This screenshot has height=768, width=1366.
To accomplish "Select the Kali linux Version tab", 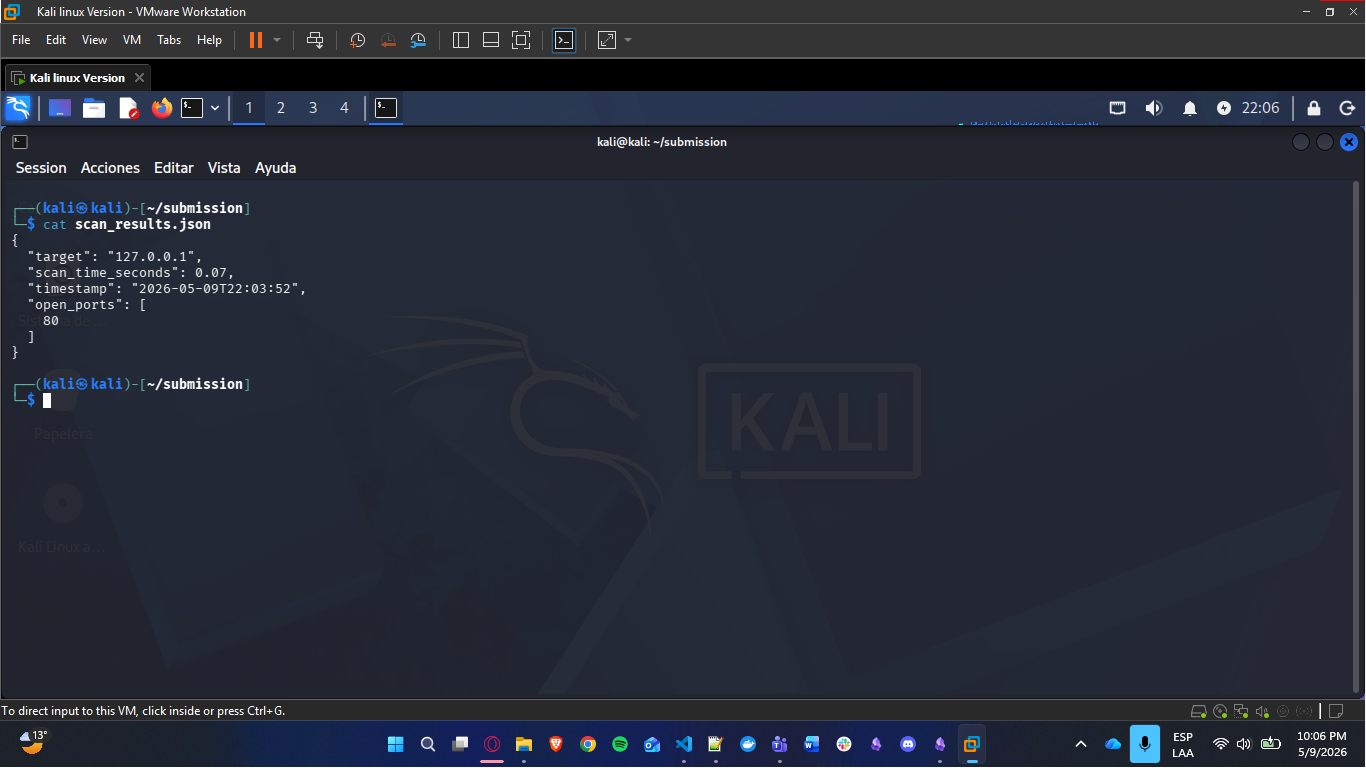I will click(78, 78).
